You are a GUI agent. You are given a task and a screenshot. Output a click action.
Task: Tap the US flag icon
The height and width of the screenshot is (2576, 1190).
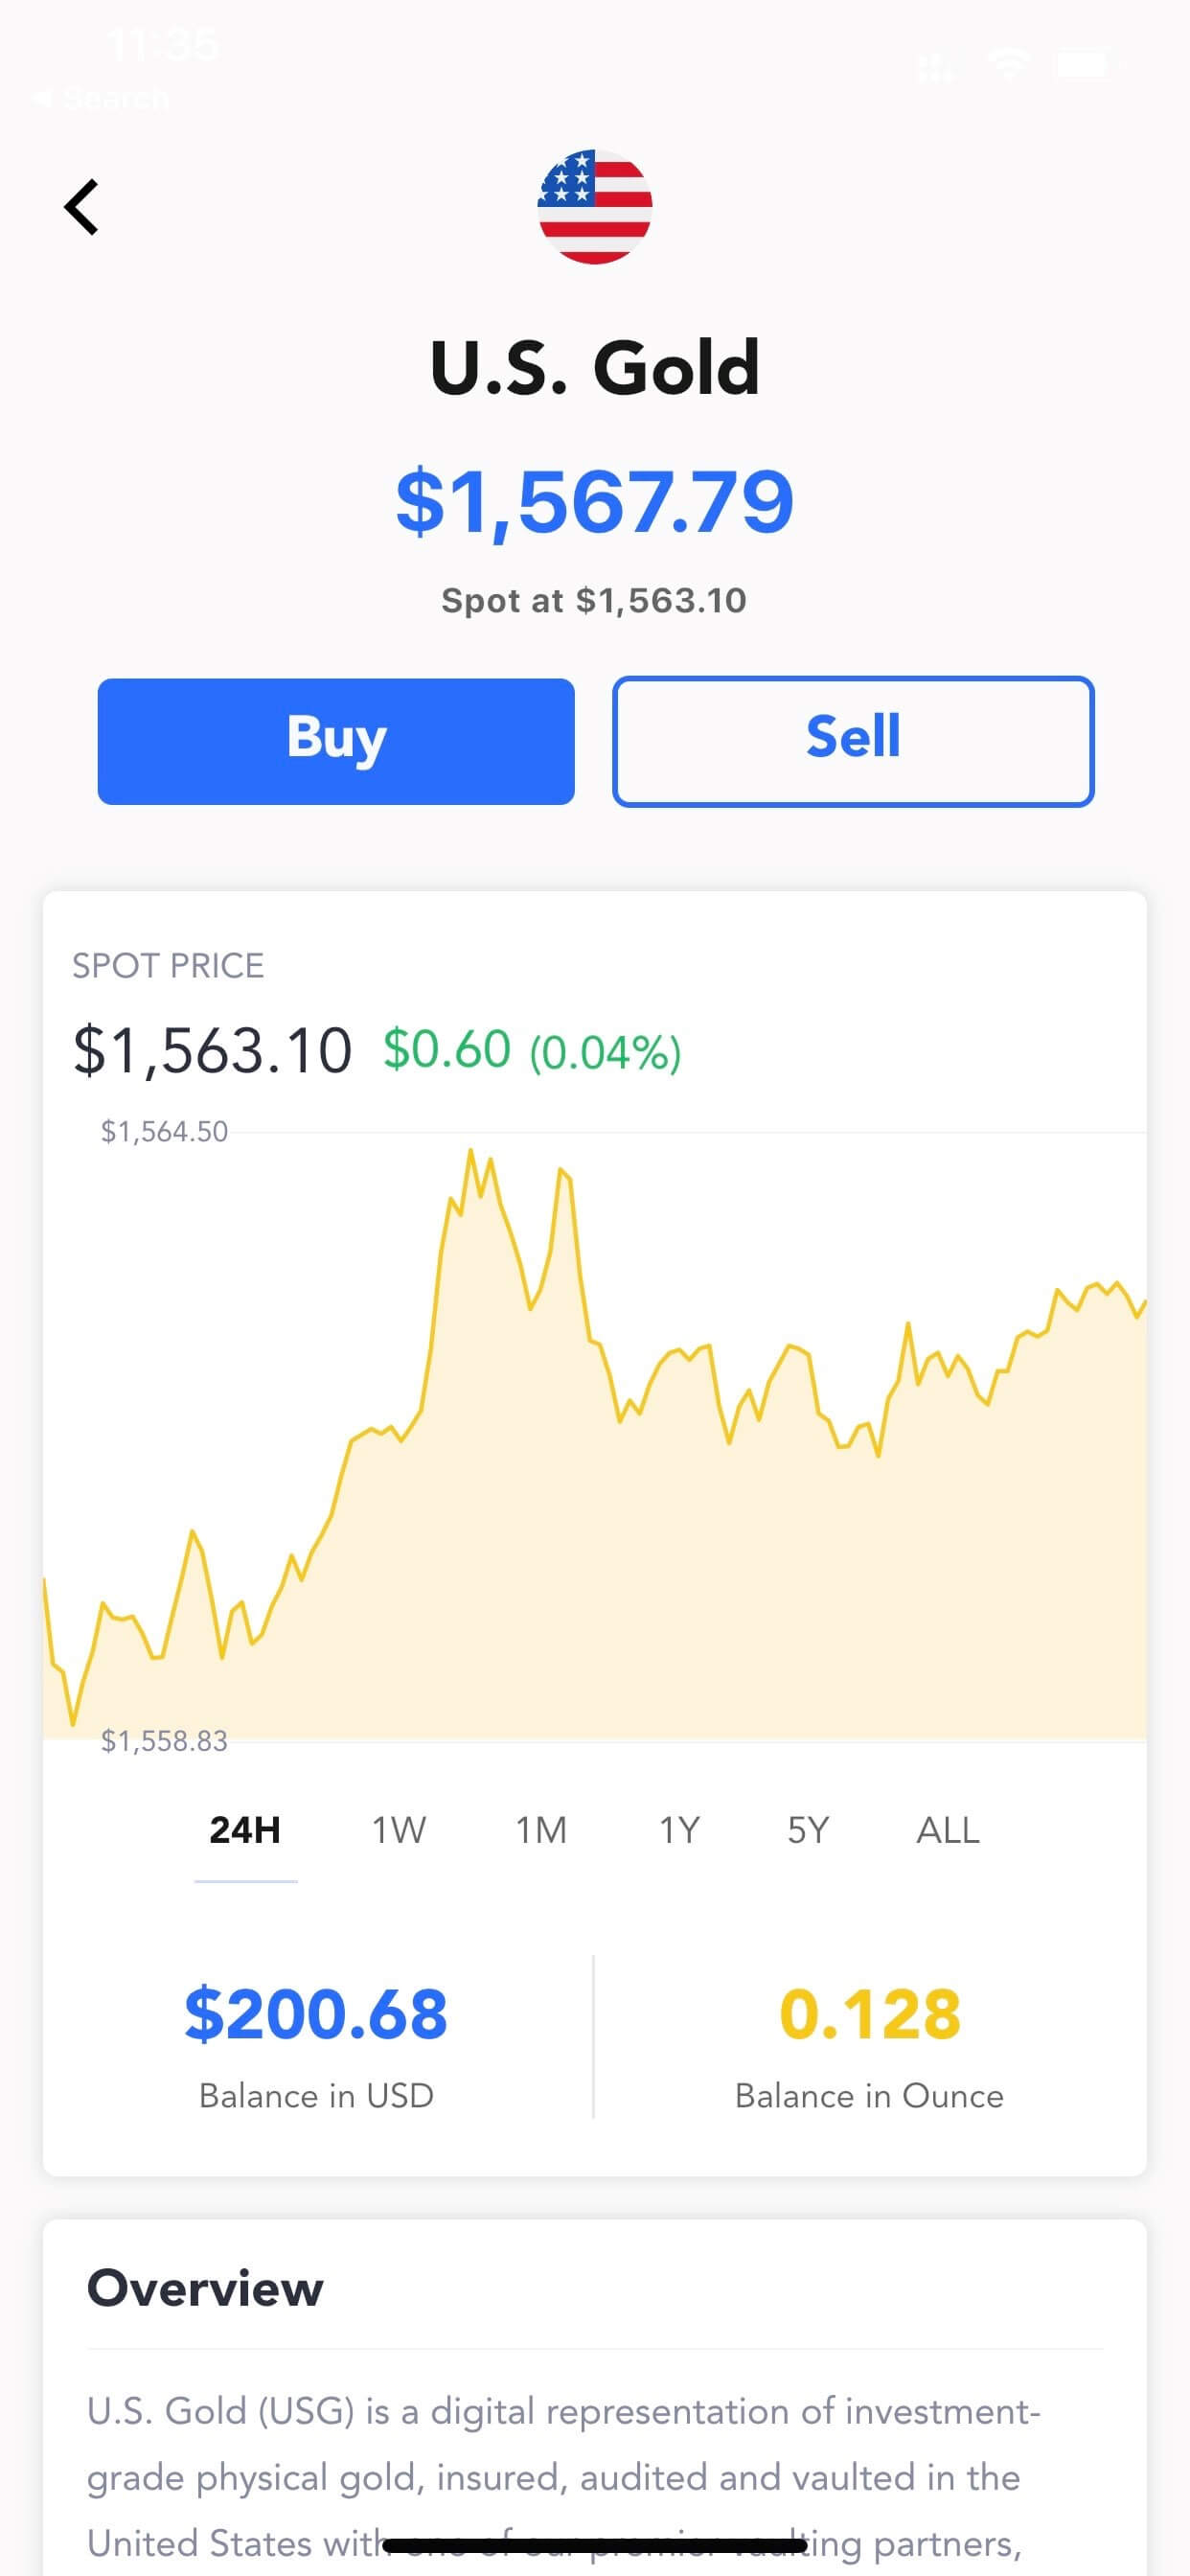pyautogui.click(x=595, y=207)
